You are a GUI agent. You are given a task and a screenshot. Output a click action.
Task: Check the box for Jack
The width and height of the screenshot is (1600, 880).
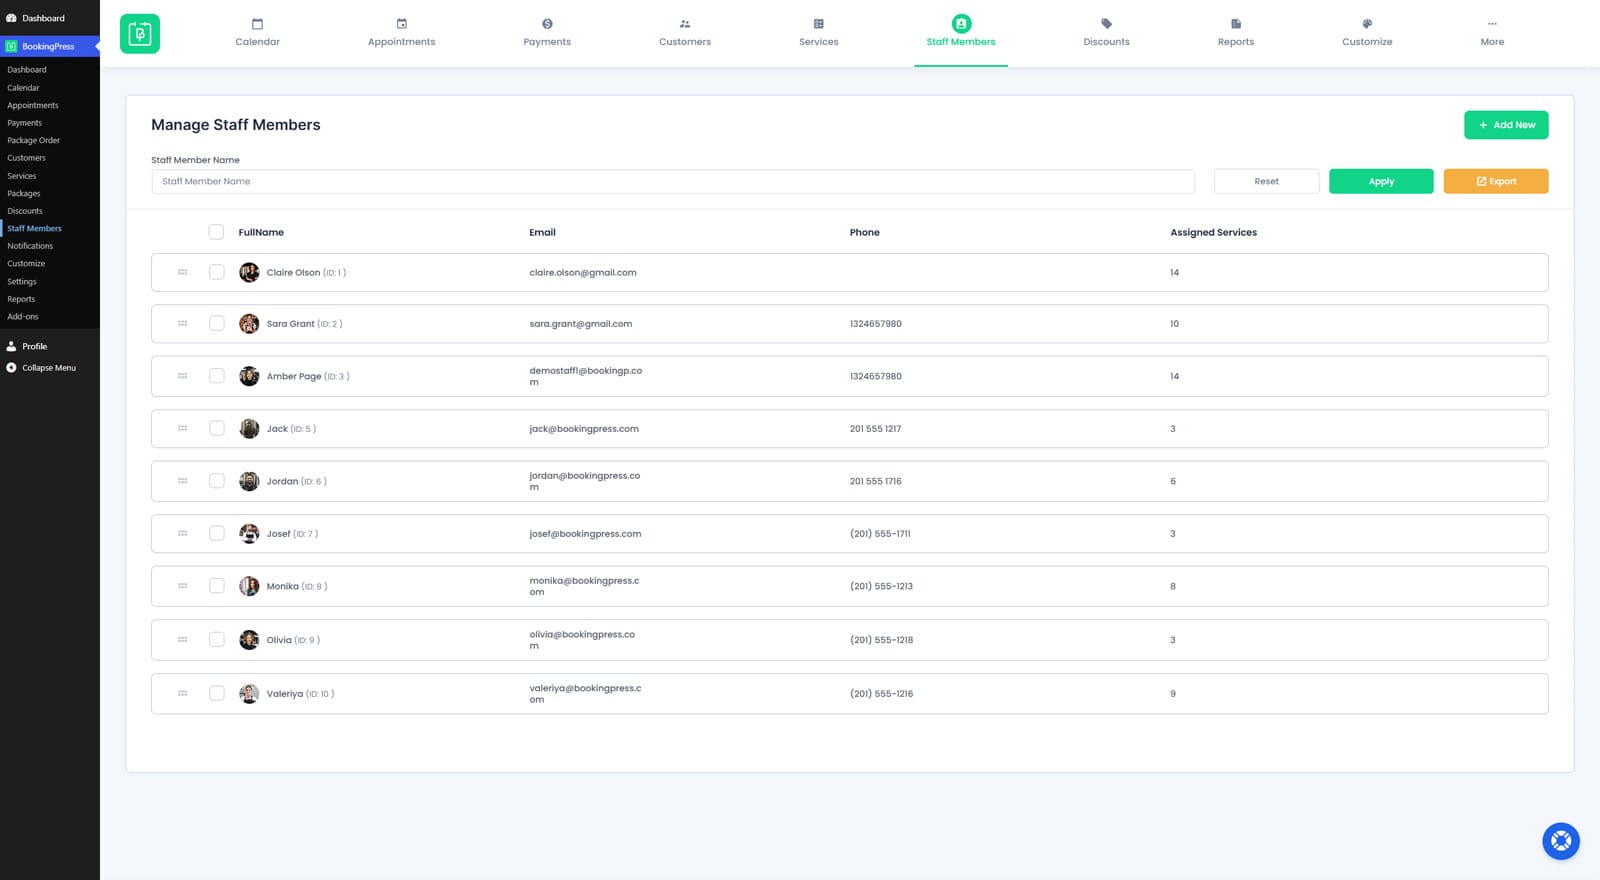pos(216,428)
